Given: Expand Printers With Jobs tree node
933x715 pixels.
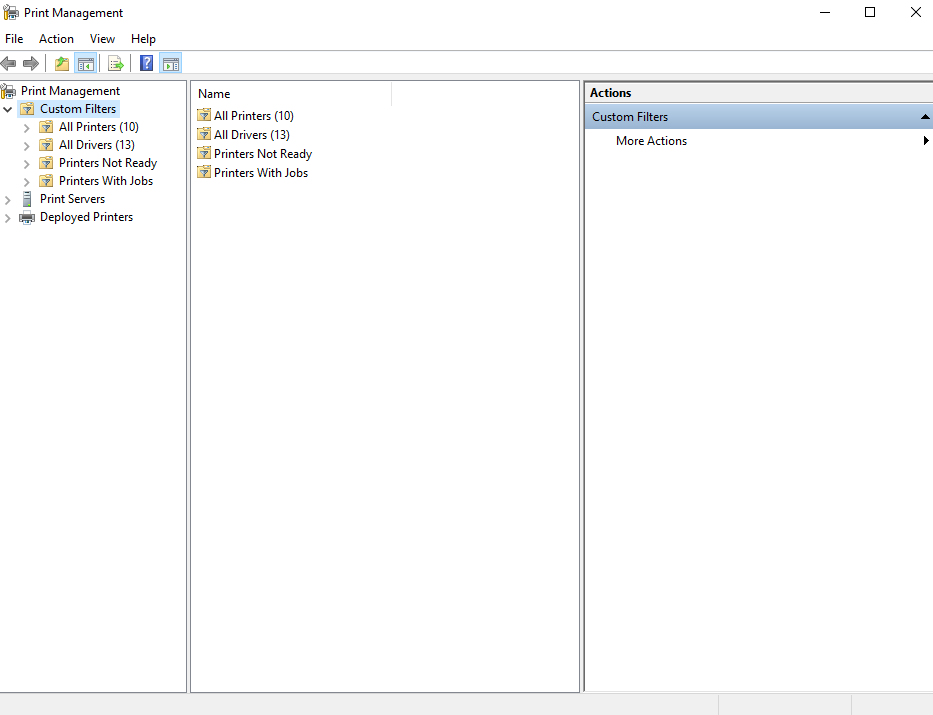Looking at the screenshot, I should (x=26, y=181).
